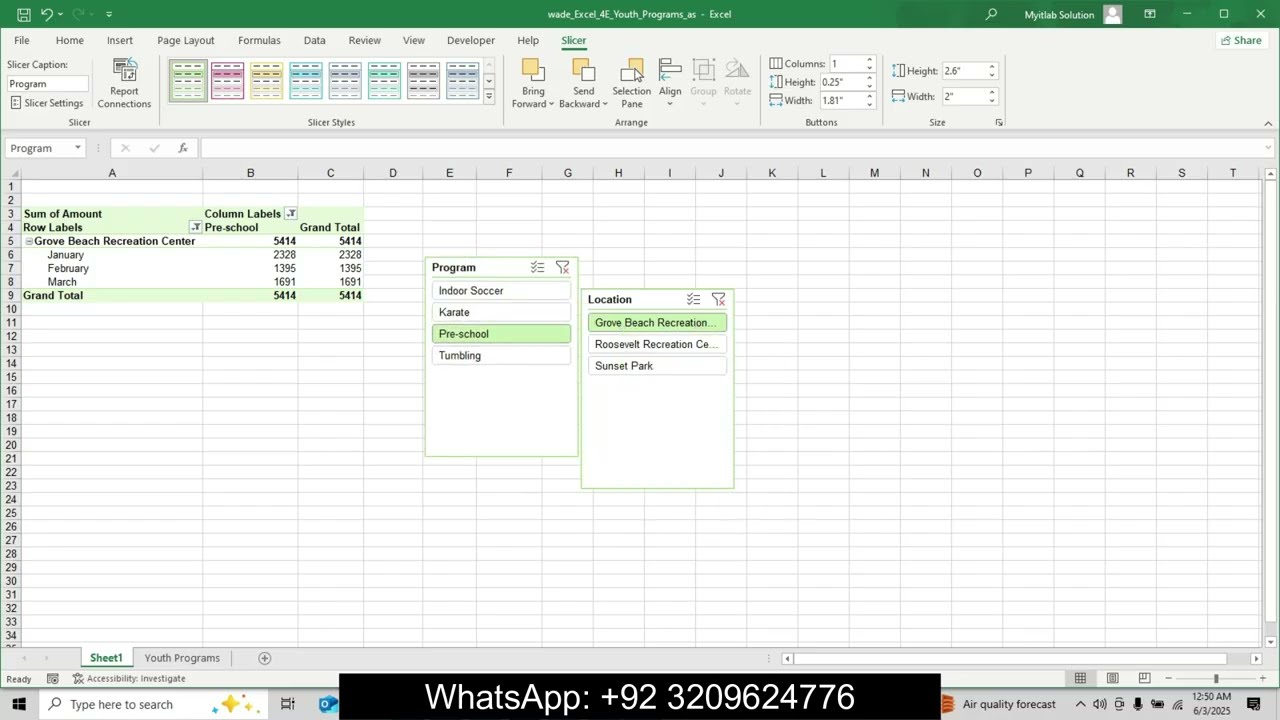Open Windows Start menu
The image size is (1280, 720).
[19, 704]
